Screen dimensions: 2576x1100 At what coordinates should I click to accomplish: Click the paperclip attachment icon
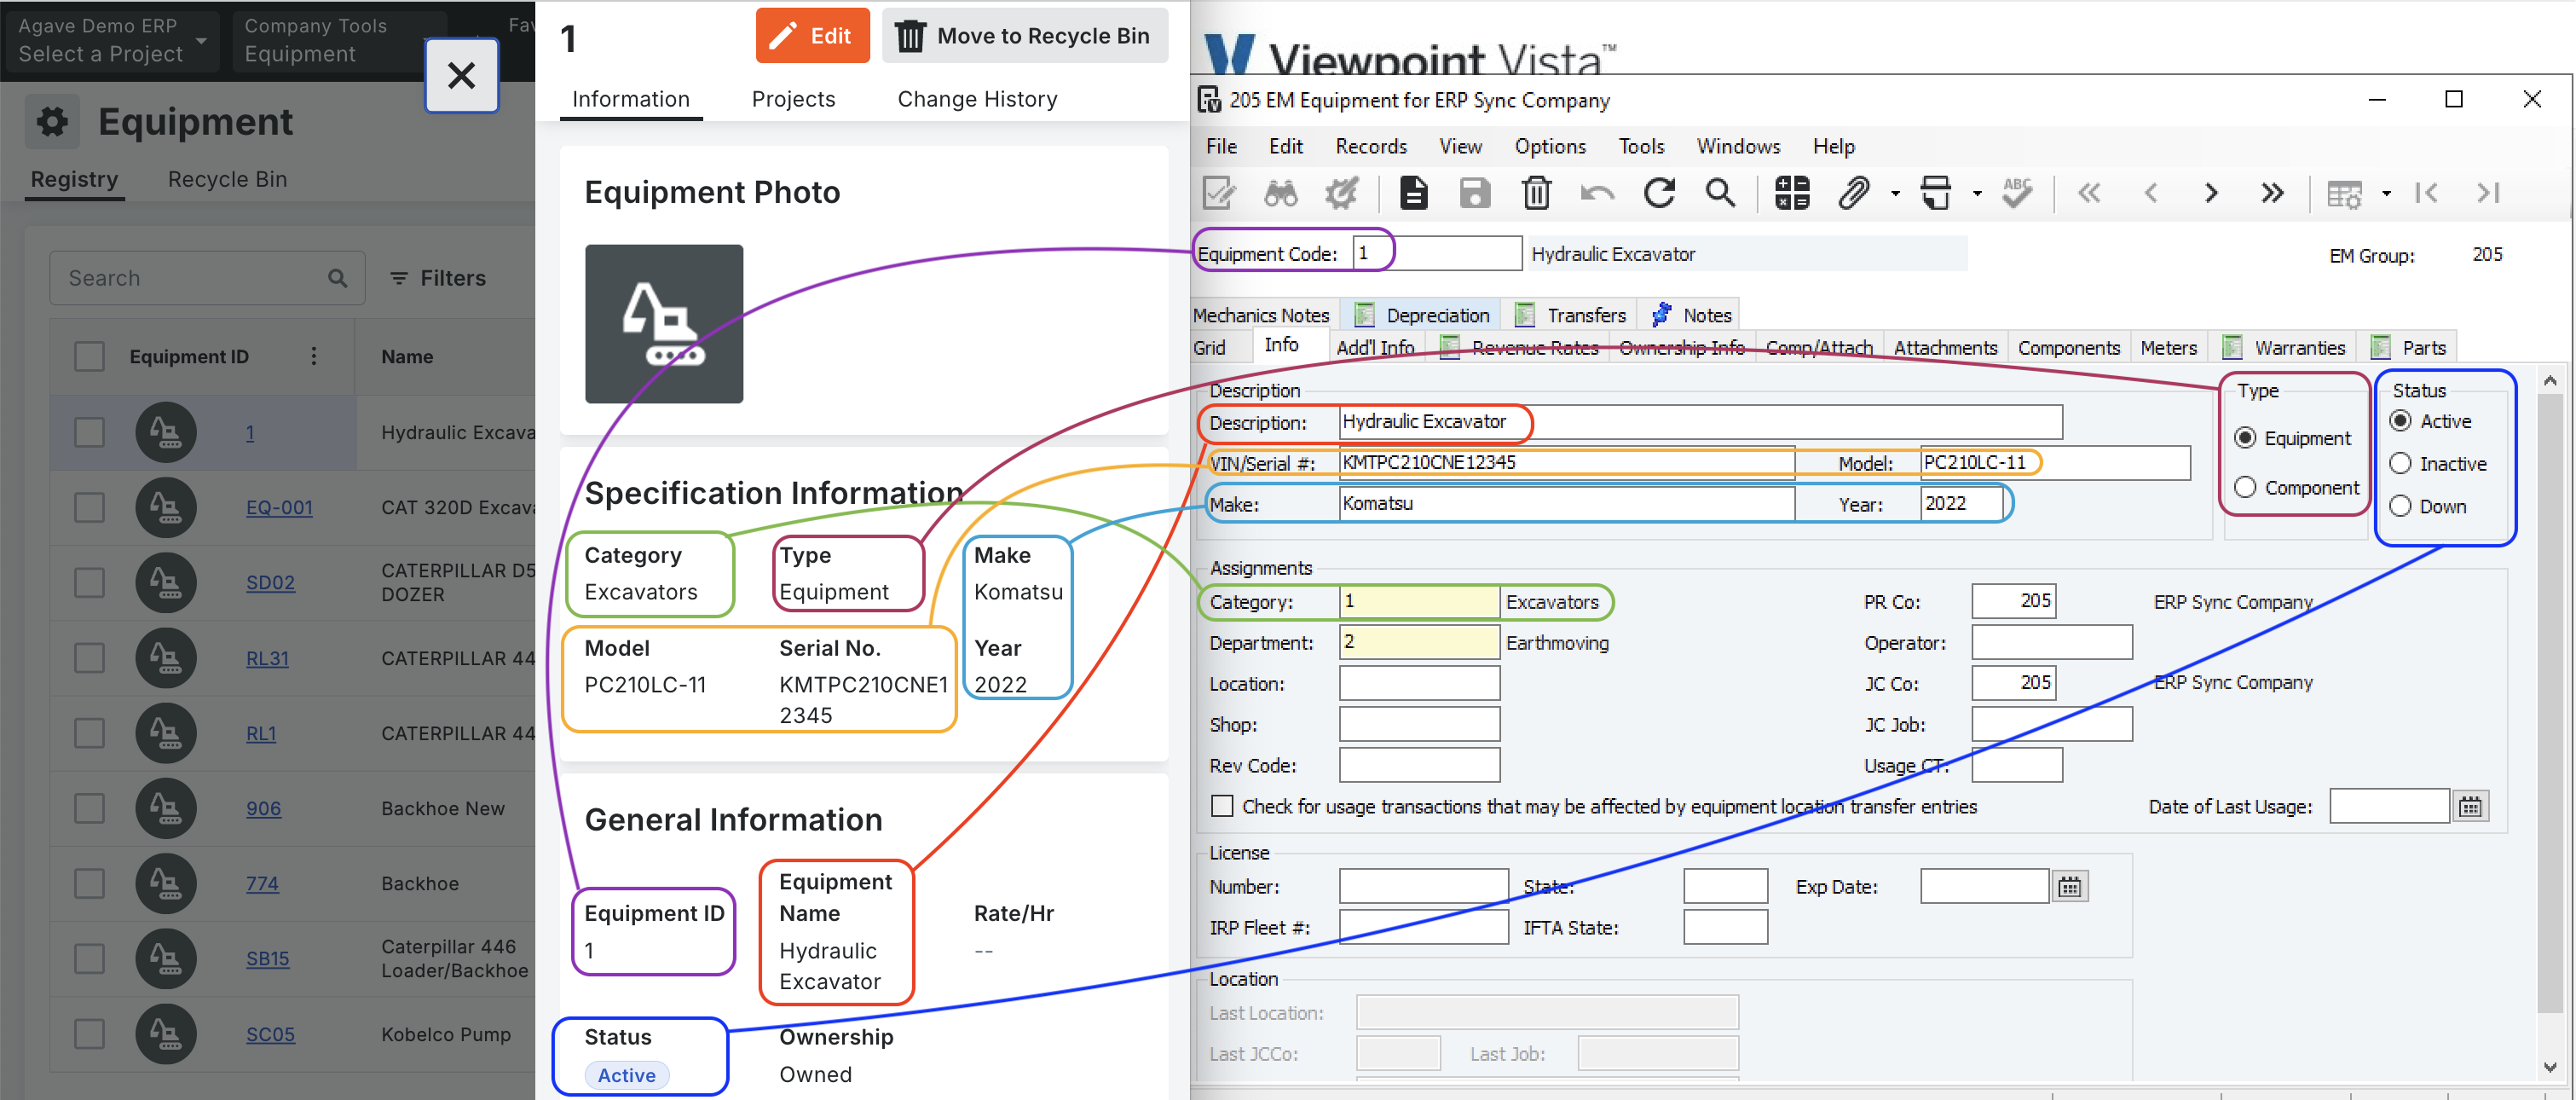pos(1853,193)
